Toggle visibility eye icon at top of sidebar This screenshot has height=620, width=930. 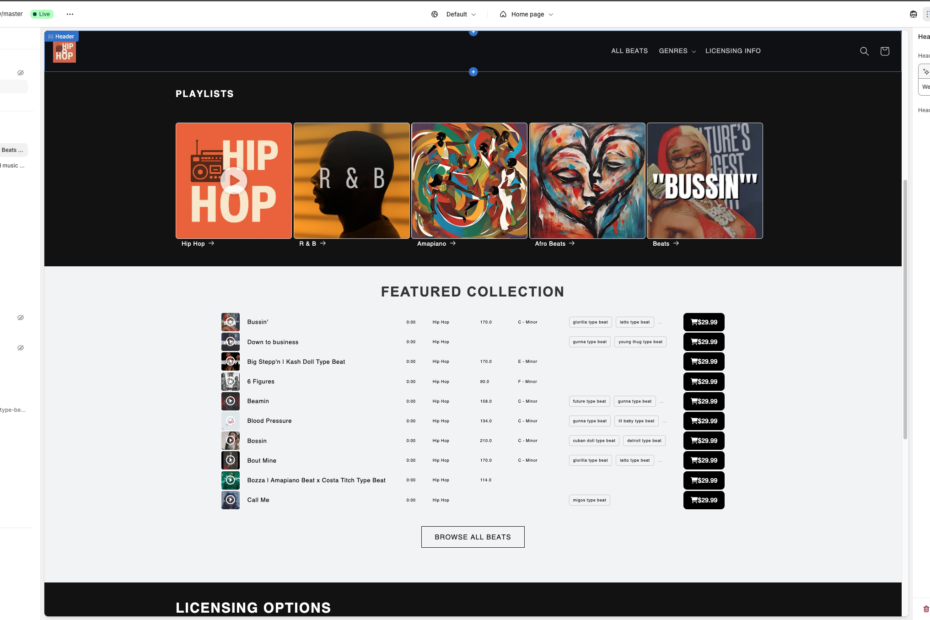(20, 73)
